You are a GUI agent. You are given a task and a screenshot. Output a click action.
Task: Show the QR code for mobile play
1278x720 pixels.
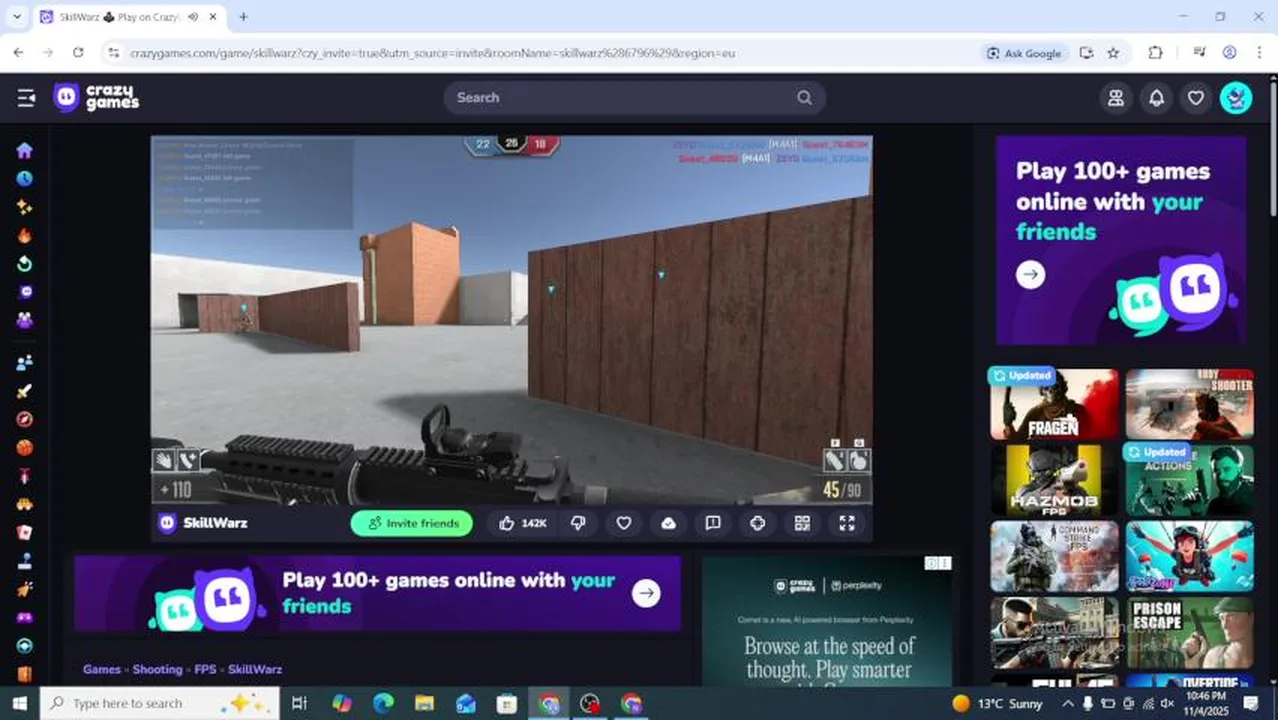click(x=802, y=523)
